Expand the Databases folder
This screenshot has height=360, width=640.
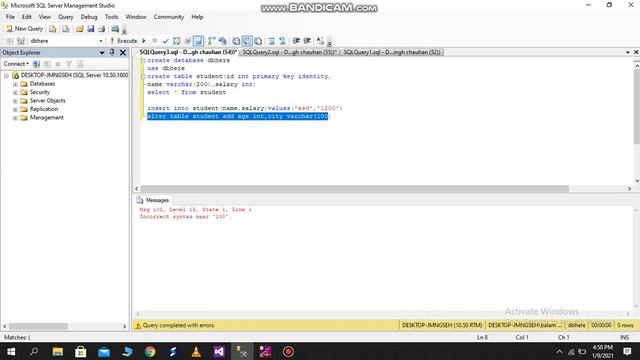tap(15, 84)
